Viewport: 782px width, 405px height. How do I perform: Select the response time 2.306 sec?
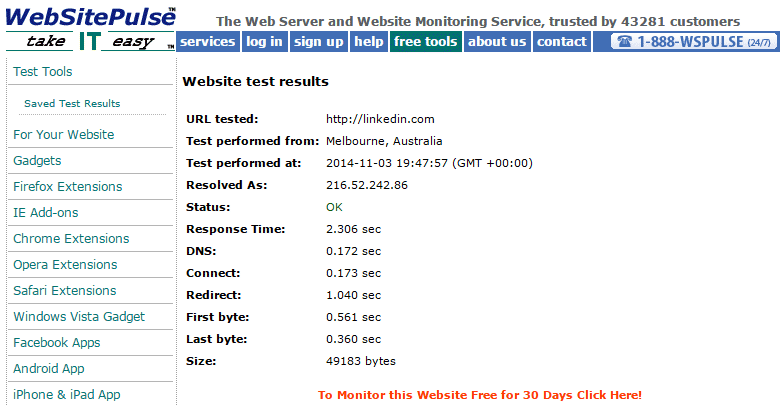(x=354, y=229)
